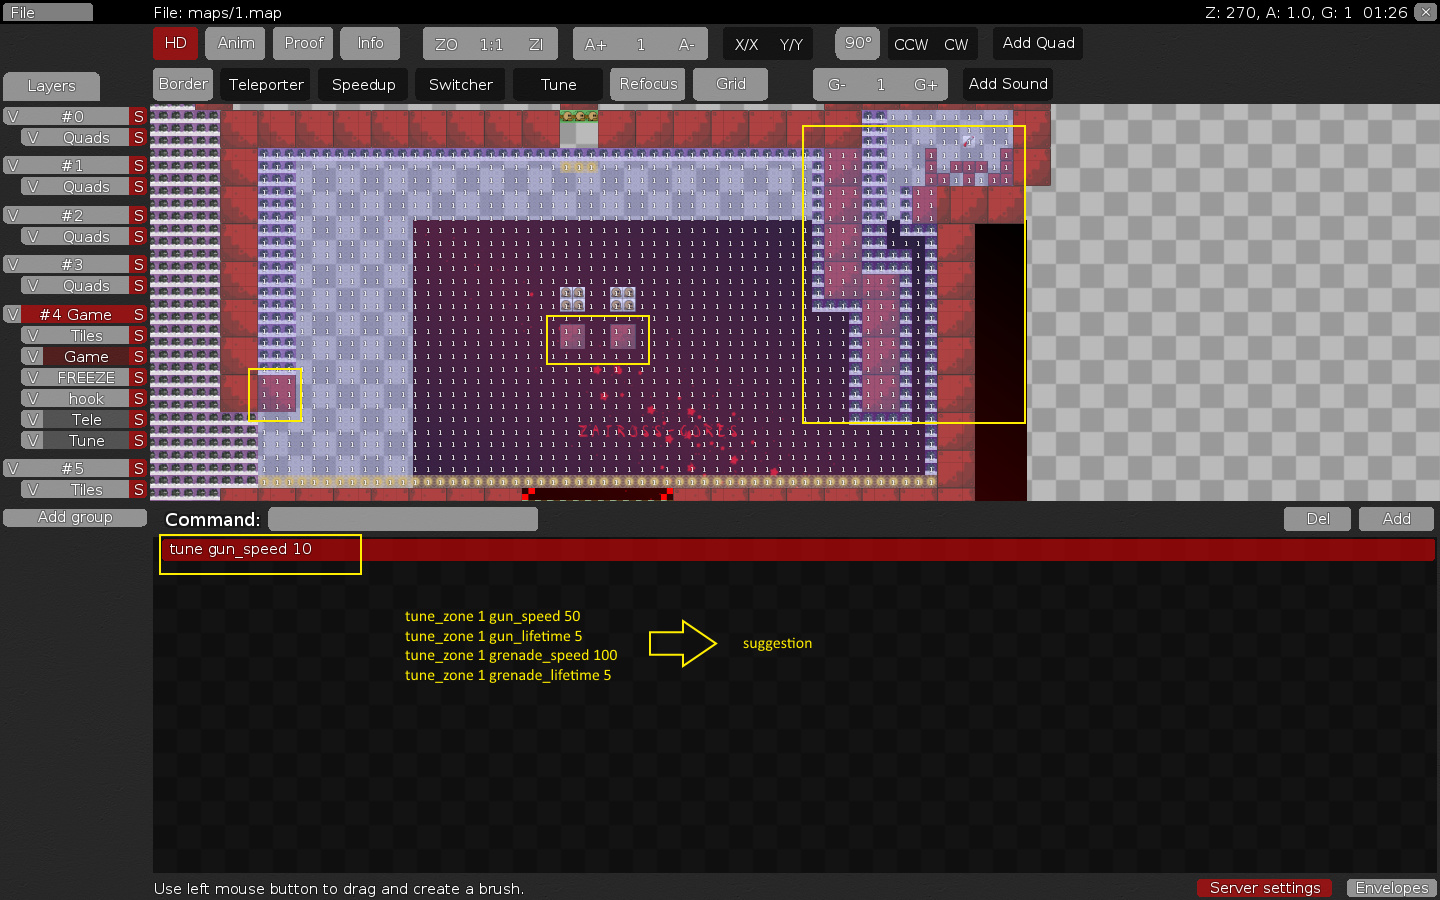Switch to Server settings tab
The image size is (1440, 900).
click(1264, 888)
